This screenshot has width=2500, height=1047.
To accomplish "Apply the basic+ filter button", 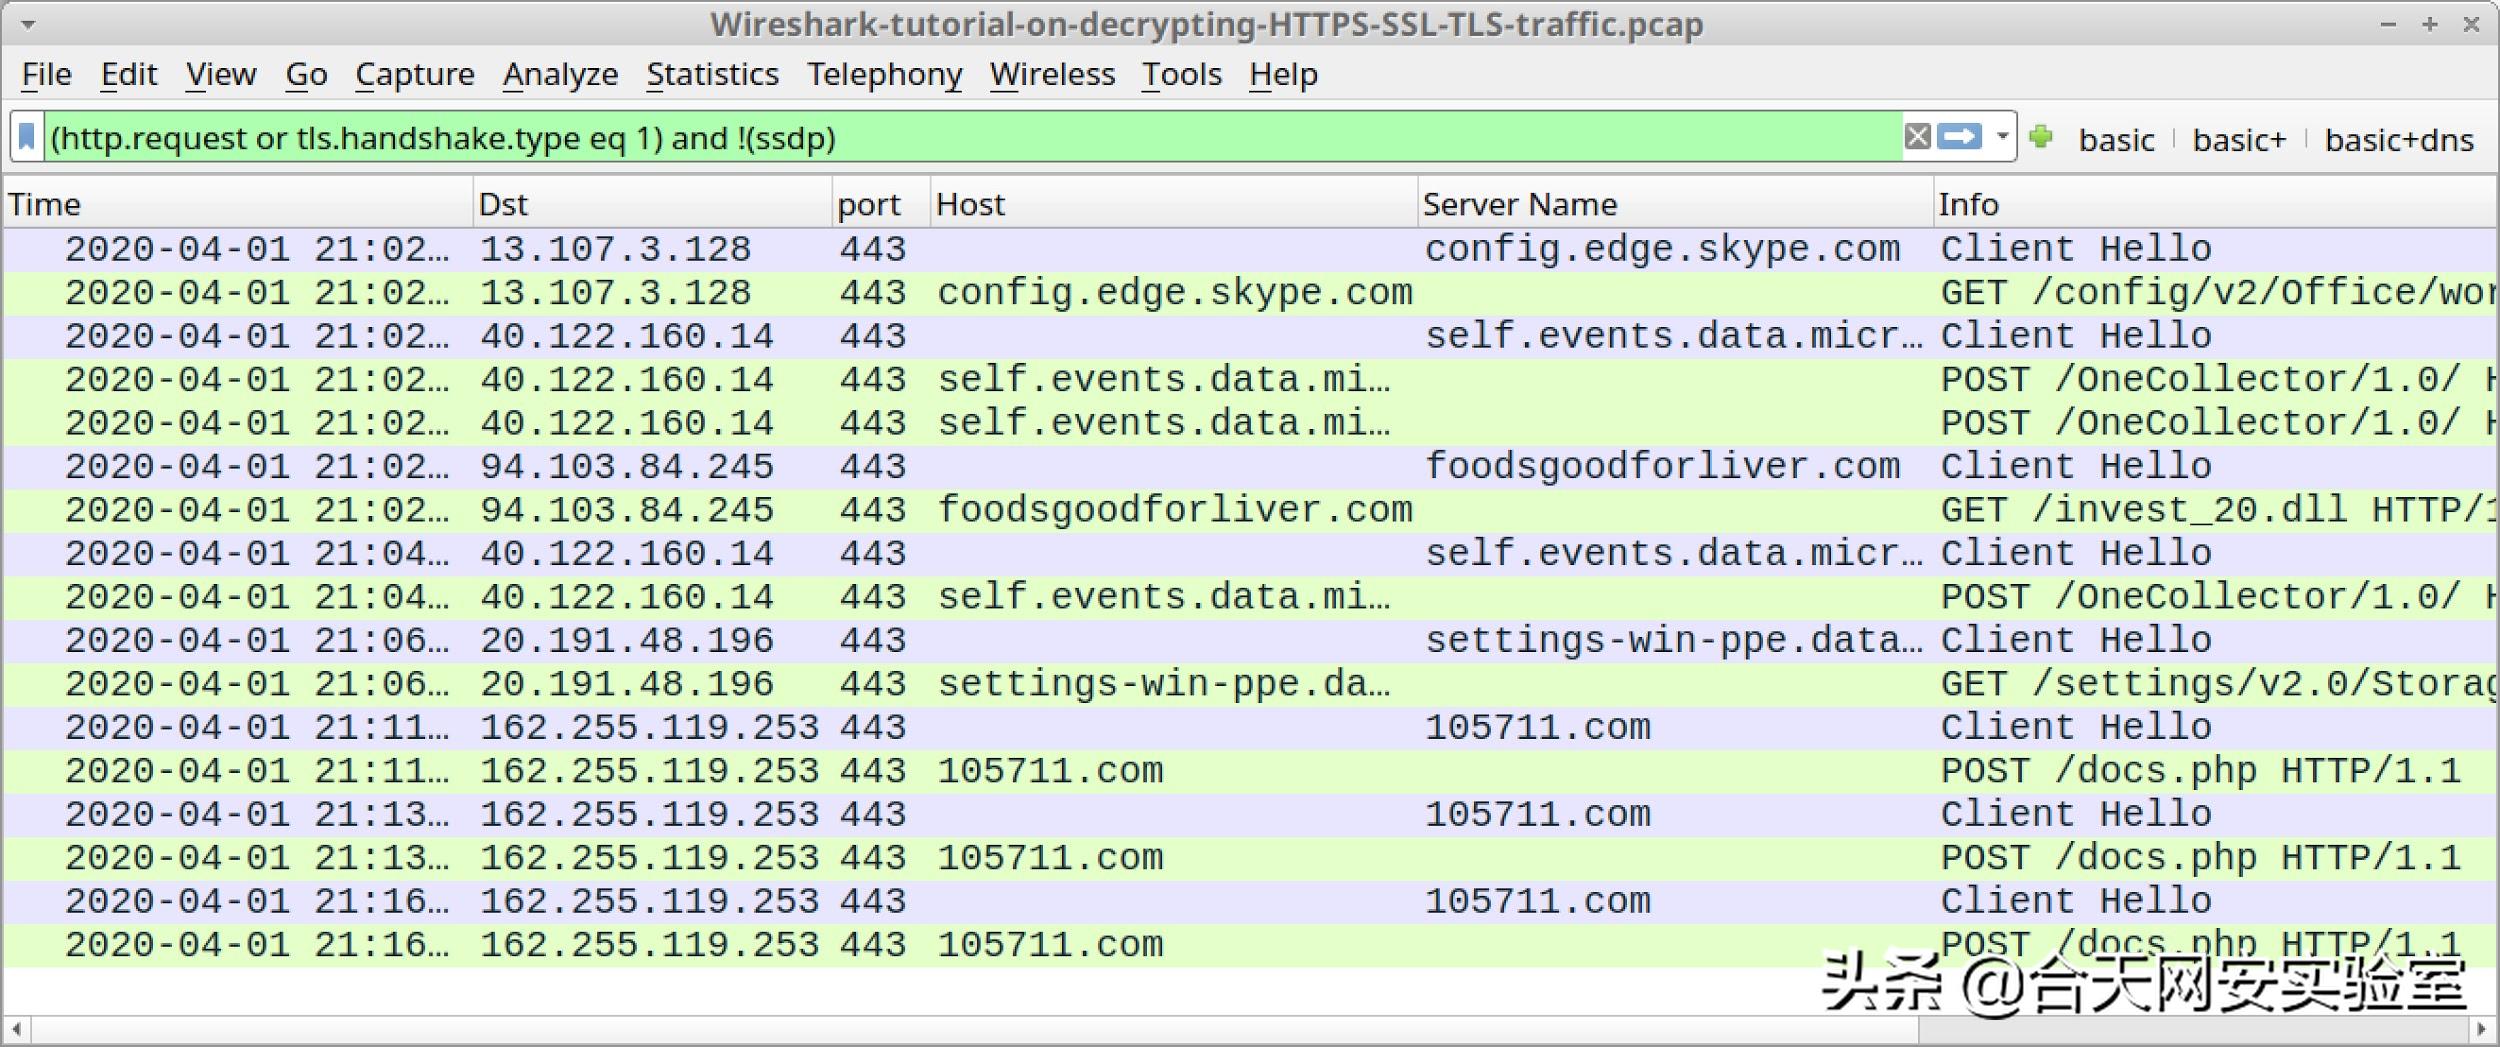I will (2238, 140).
